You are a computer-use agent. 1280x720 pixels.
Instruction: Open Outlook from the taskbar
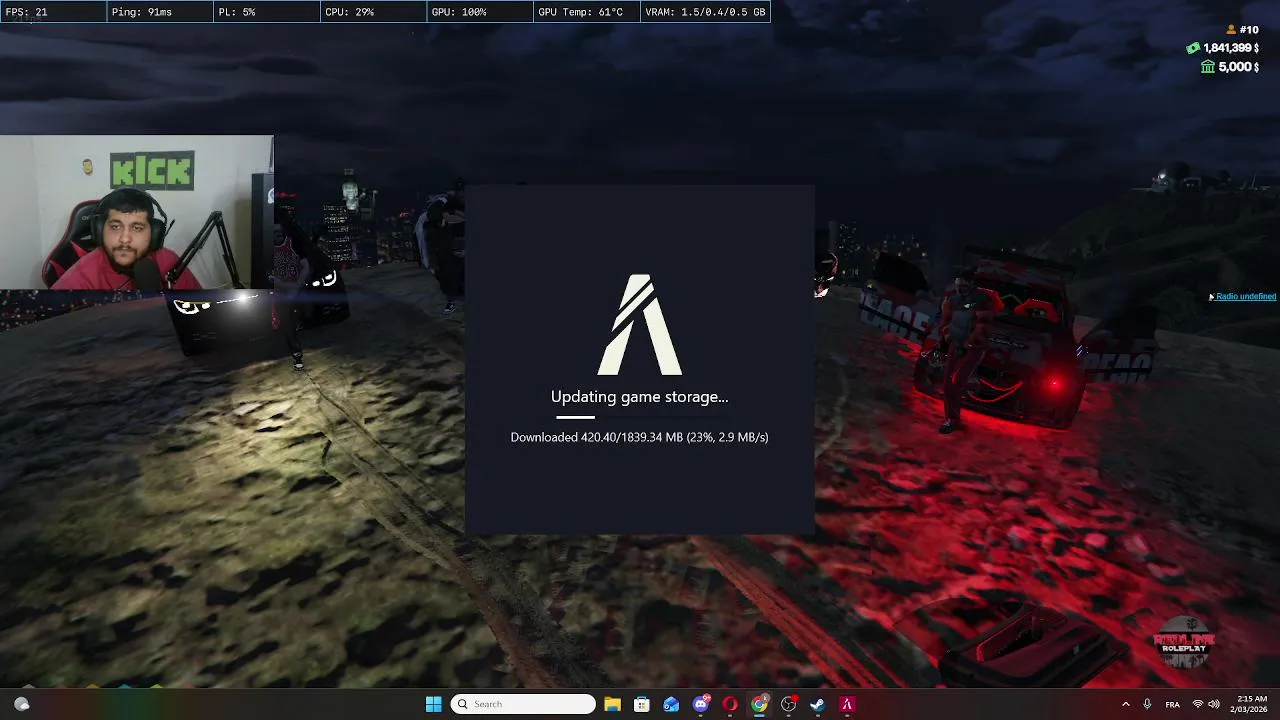671,704
